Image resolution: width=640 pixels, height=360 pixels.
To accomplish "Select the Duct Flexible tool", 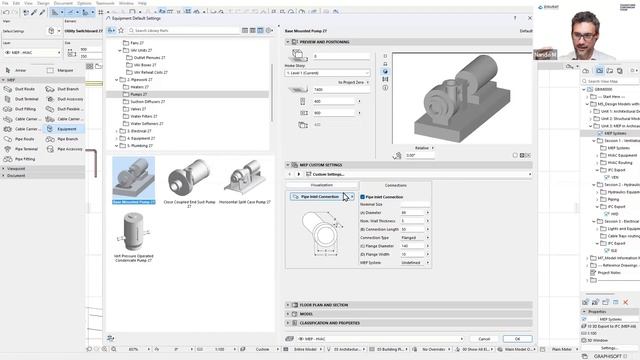I will tap(63, 109).
